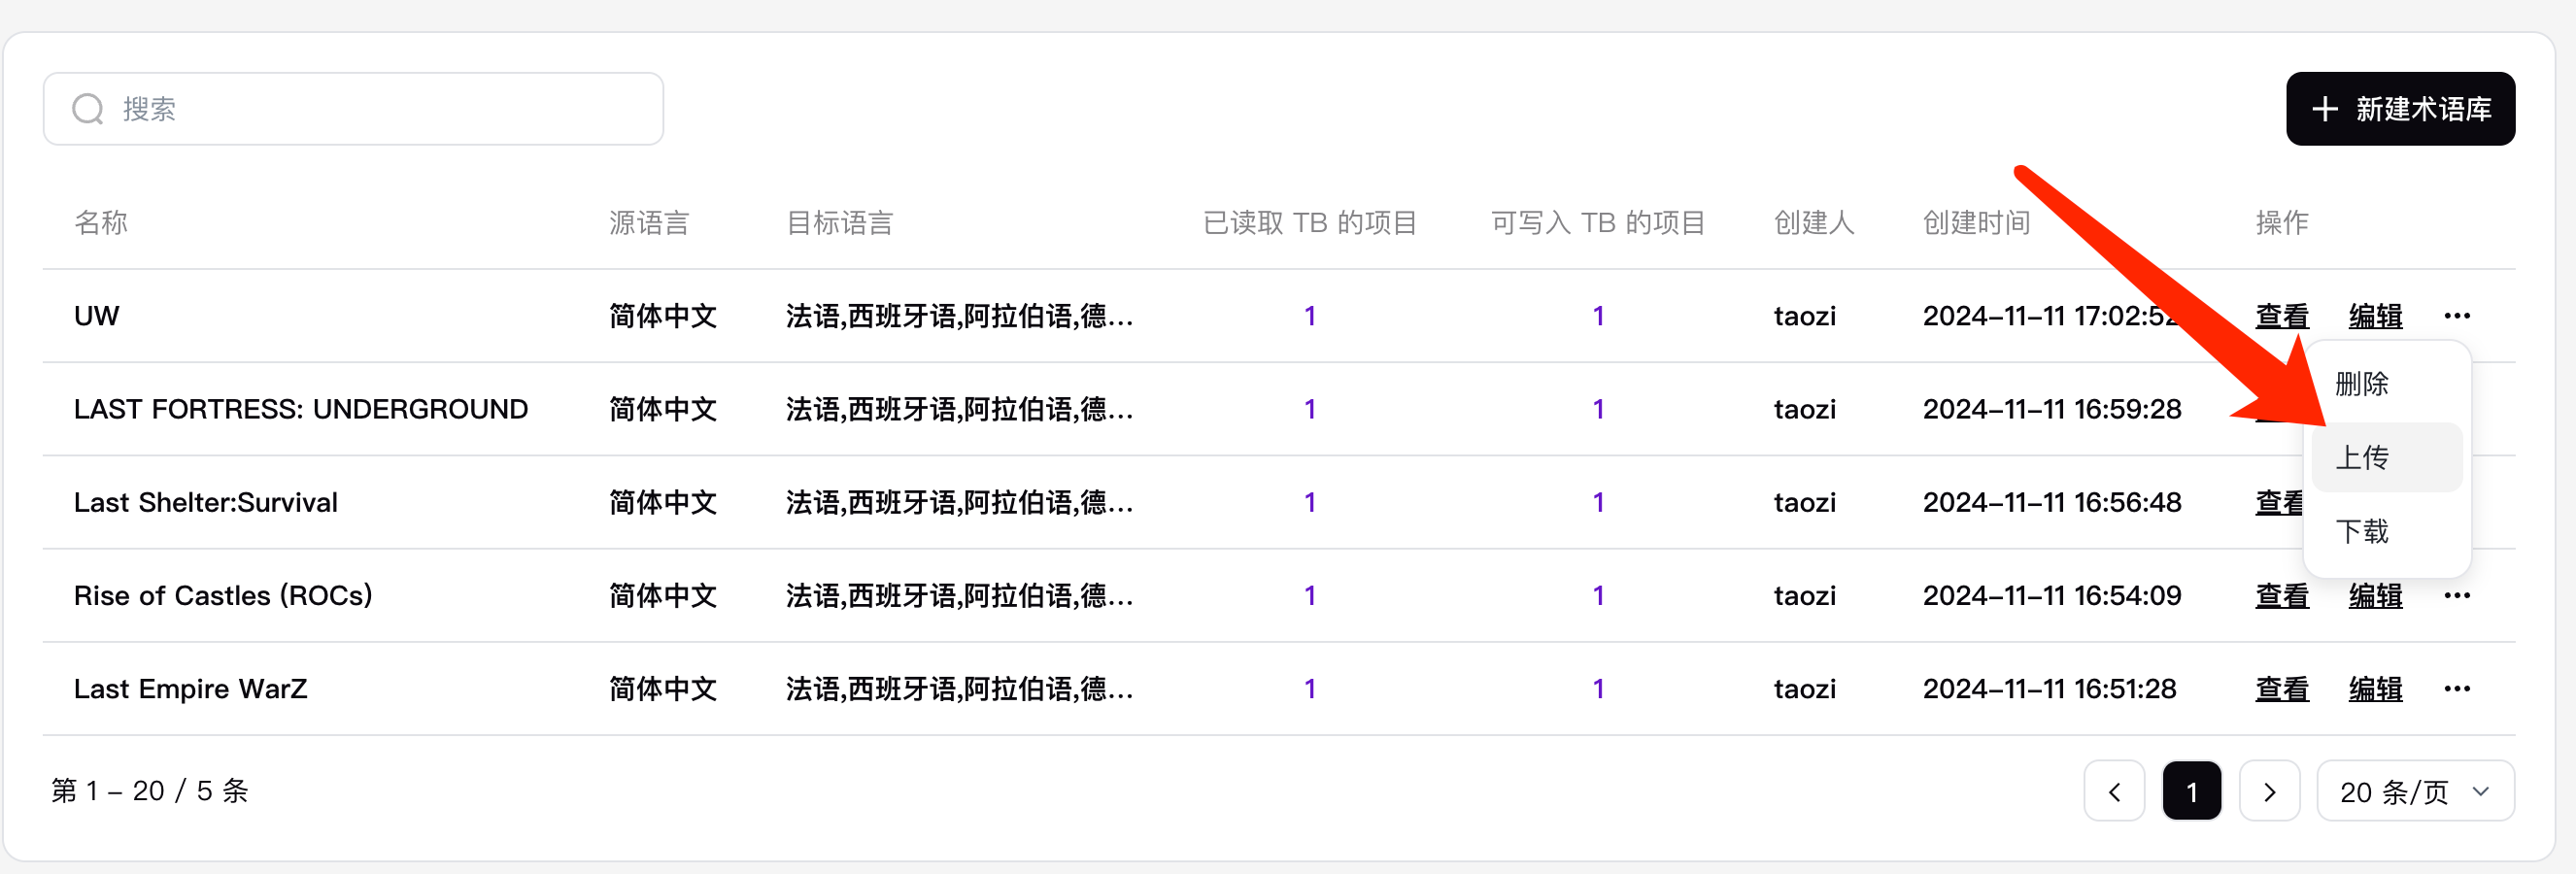The width and height of the screenshot is (2576, 874).
Task: Open more actions for the UW row
Action: tap(2456, 316)
